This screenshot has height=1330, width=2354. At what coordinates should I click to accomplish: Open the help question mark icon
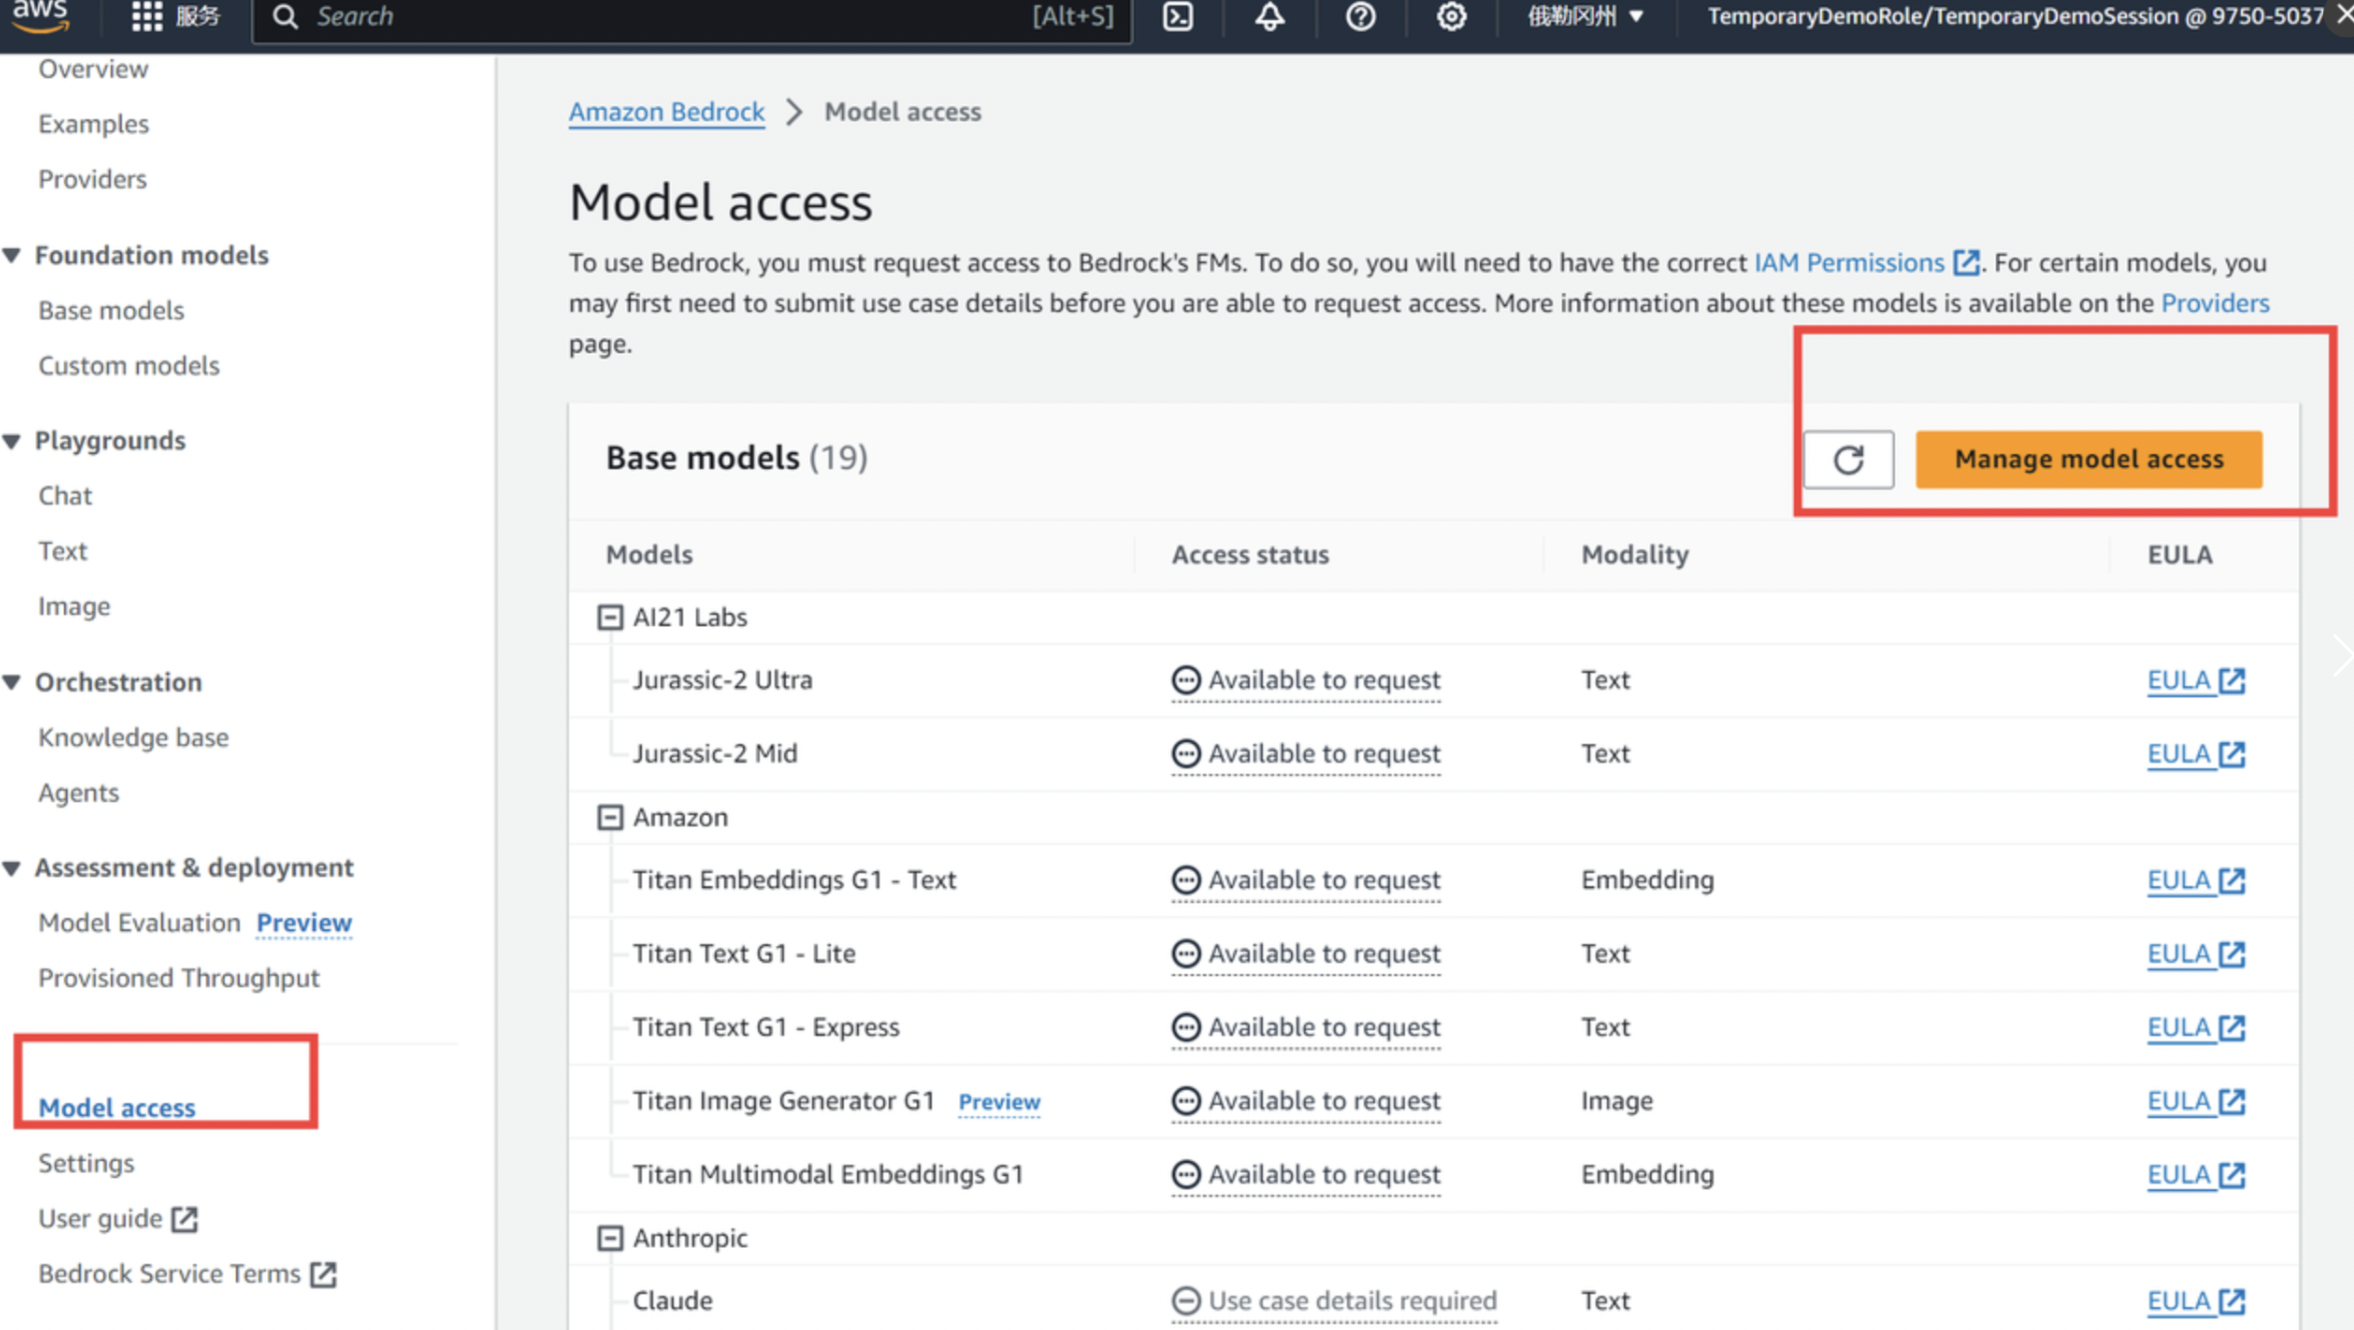pos(1360,16)
